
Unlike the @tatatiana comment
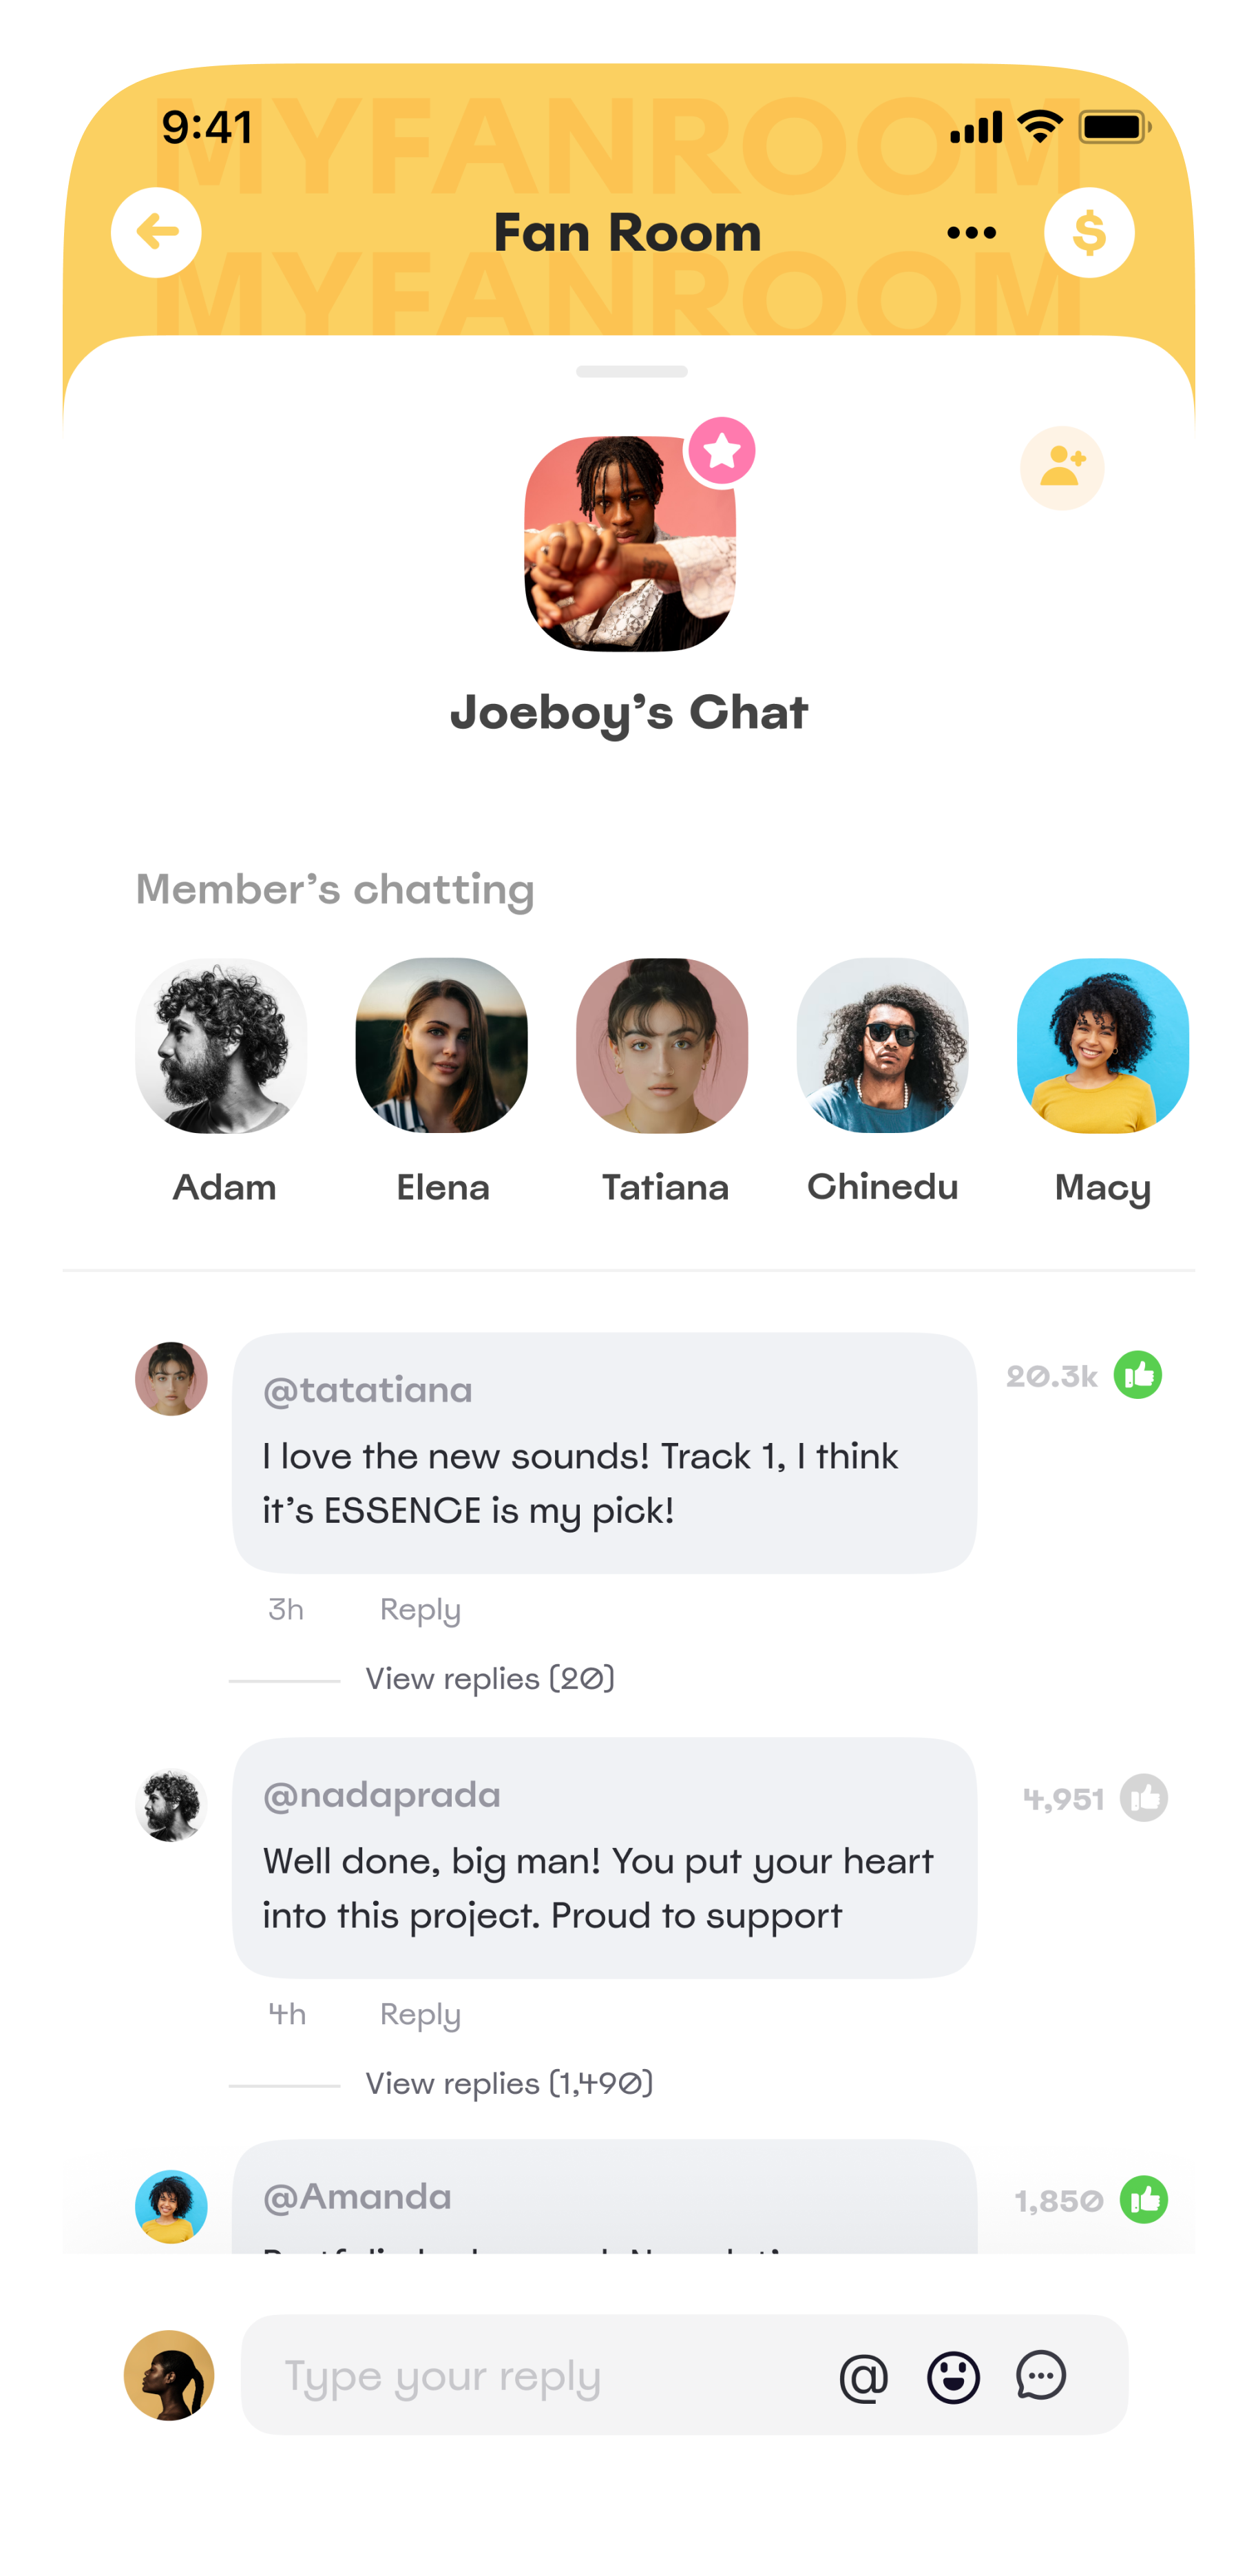coord(1138,1375)
